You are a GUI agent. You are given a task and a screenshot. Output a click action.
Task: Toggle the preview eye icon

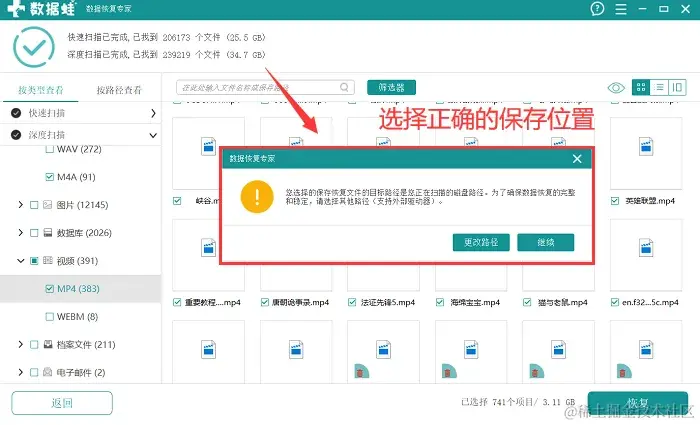[x=616, y=88]
